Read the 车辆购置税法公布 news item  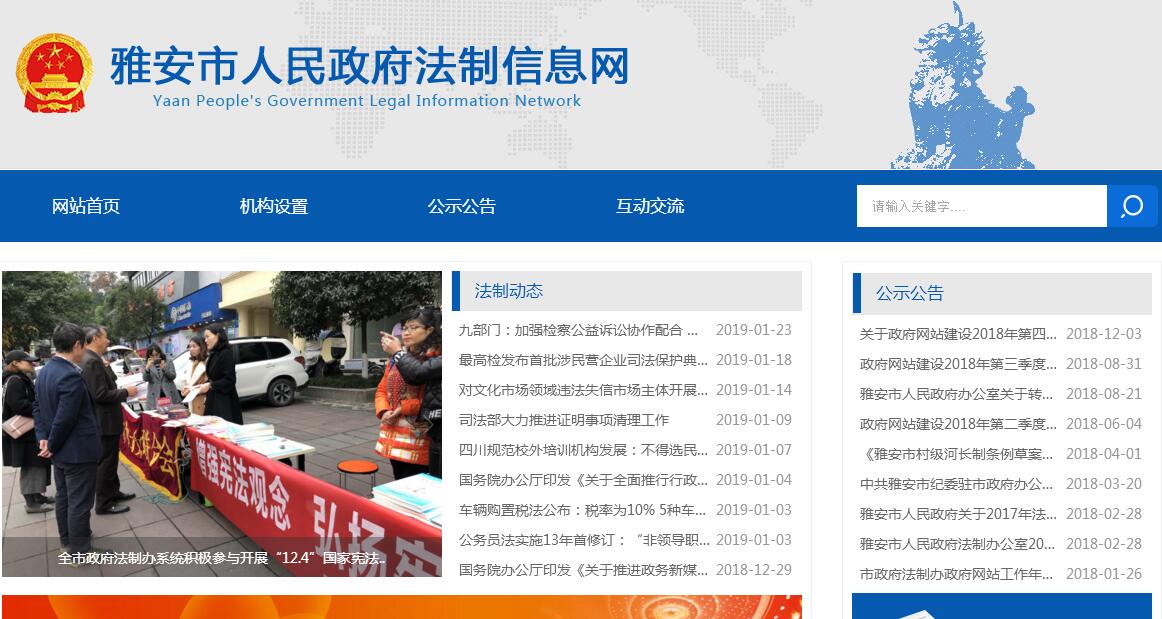click(x=583, y=510)
